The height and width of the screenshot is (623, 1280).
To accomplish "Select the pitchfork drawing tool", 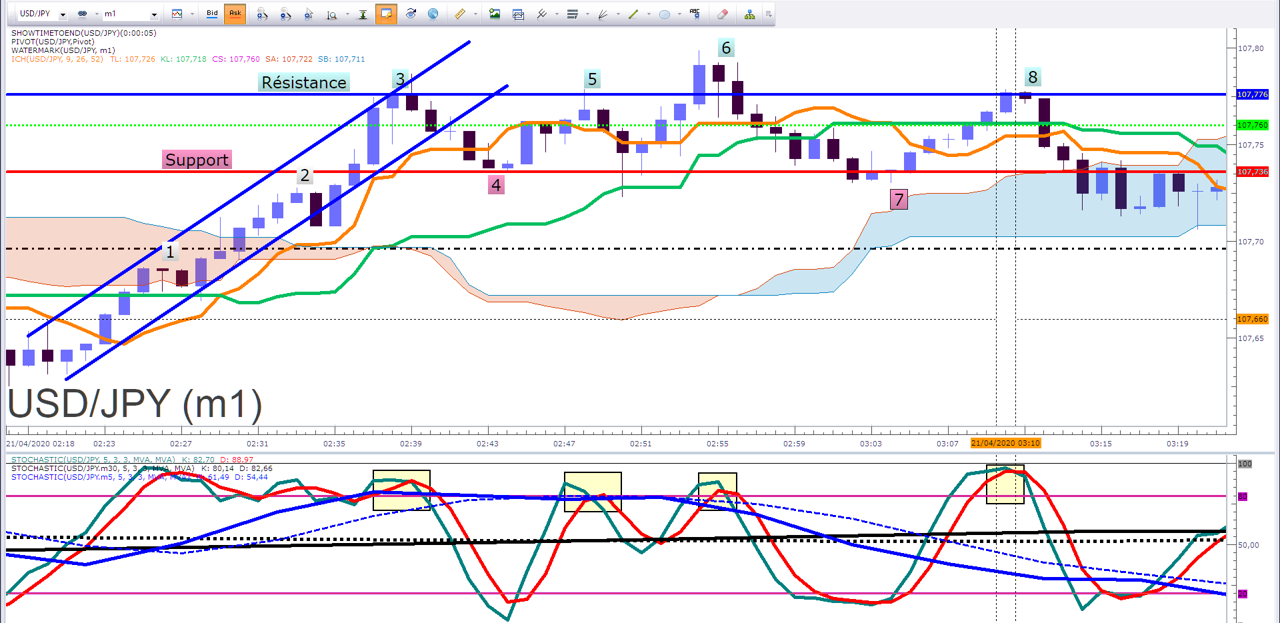I will 541,14.
